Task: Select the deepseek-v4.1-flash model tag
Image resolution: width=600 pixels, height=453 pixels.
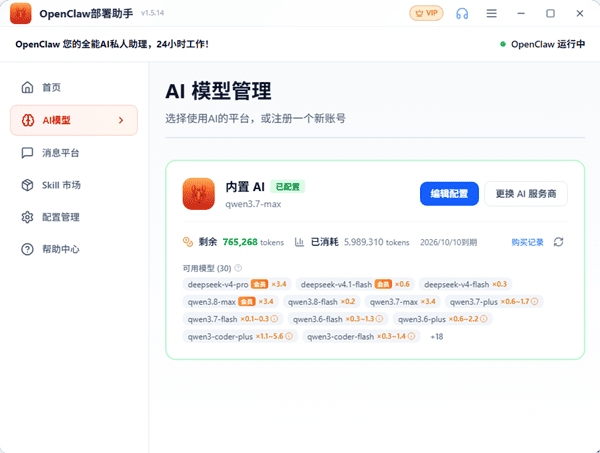Action: 355,284
